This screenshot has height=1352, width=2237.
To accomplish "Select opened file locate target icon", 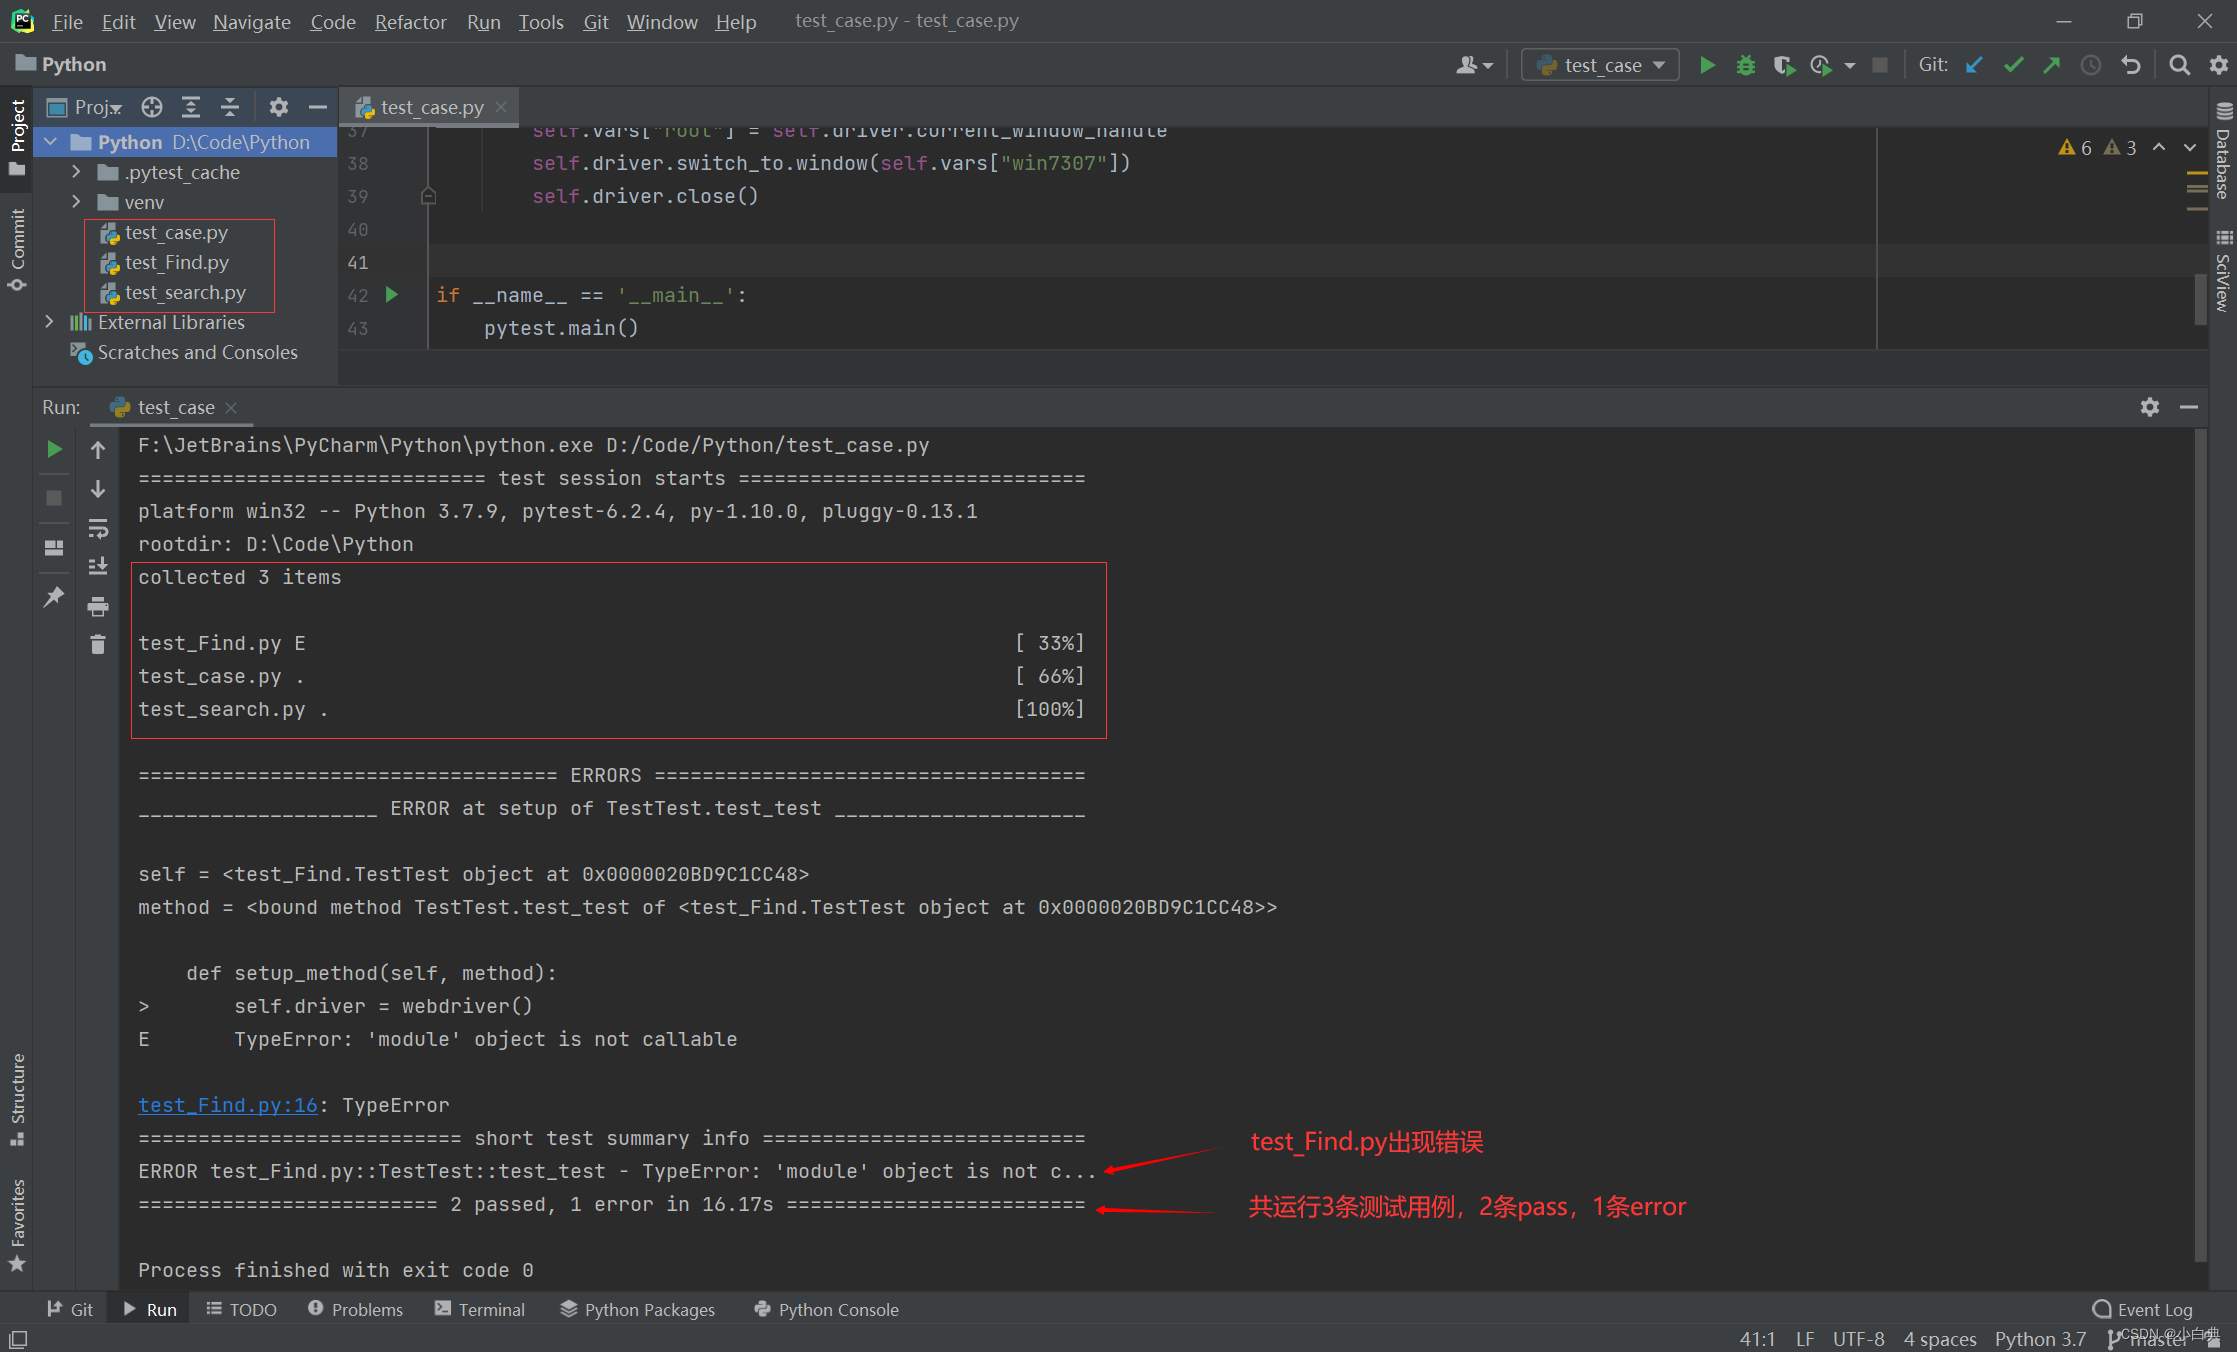I will coord(152,107).
